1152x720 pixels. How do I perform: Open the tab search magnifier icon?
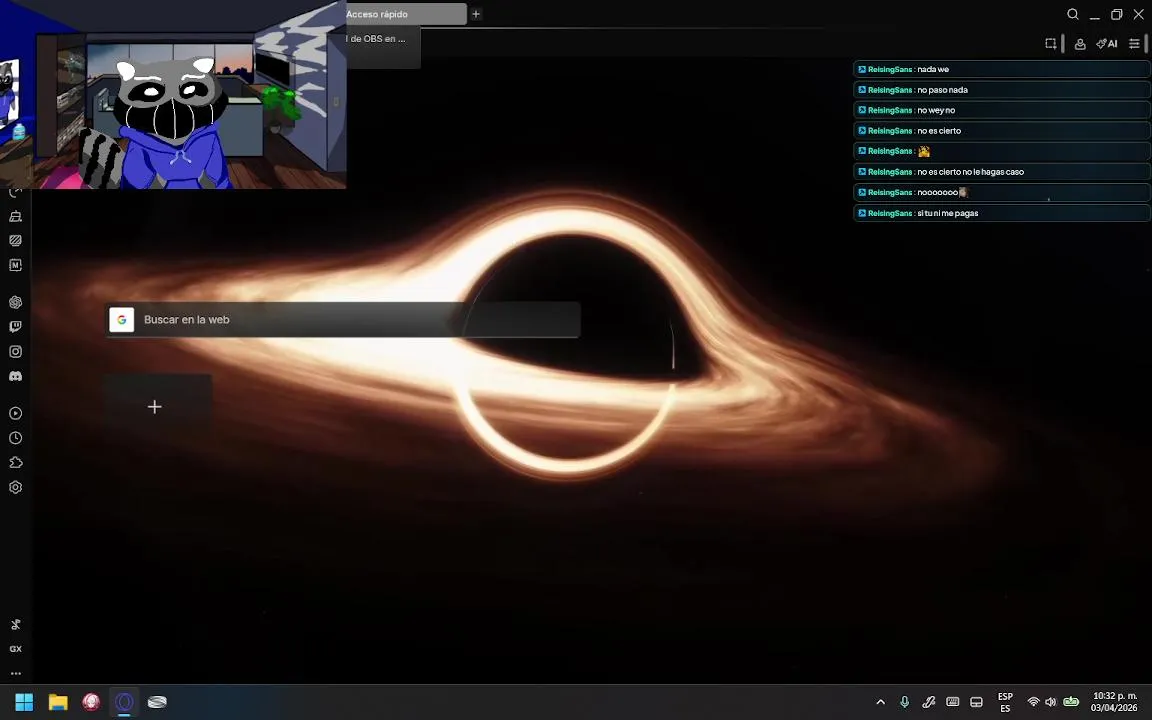pos(1073,14)
